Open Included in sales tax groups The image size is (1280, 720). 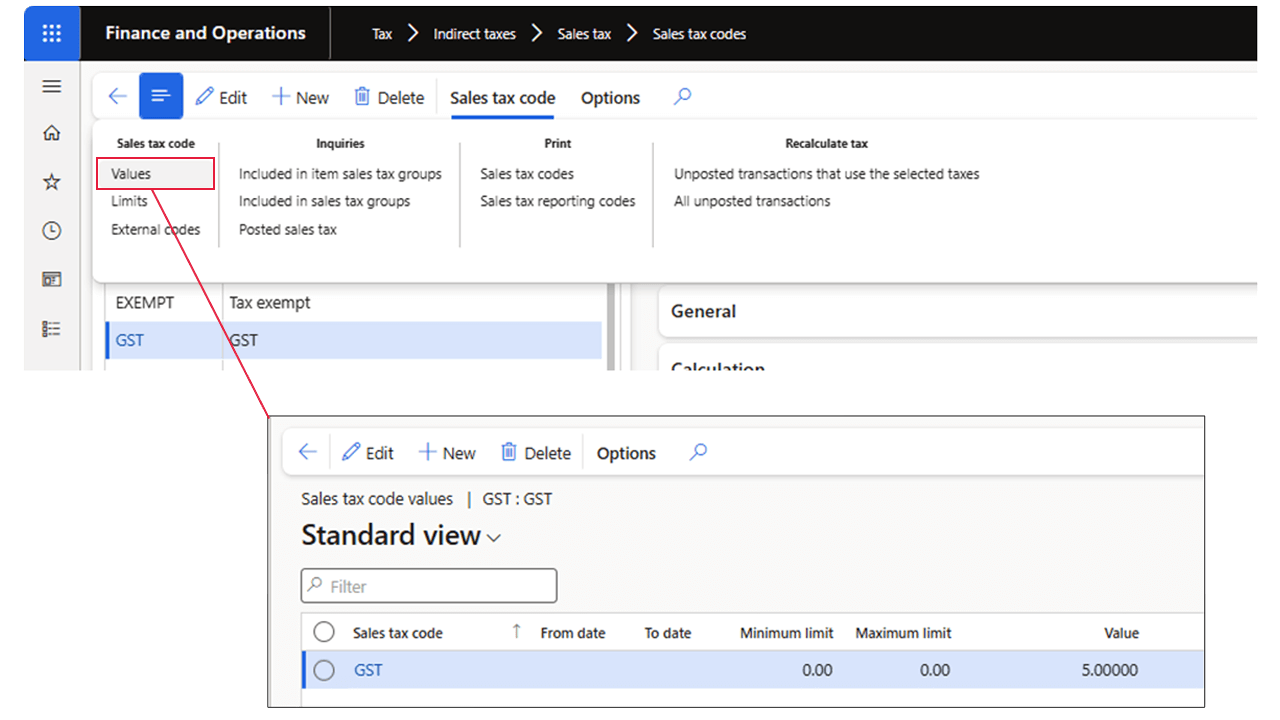pos(324,201)
